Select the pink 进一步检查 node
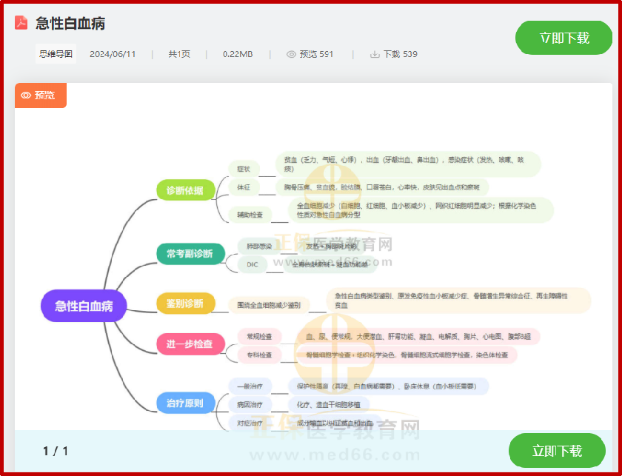The image size is (622, 476). click(x=188, y=344)
